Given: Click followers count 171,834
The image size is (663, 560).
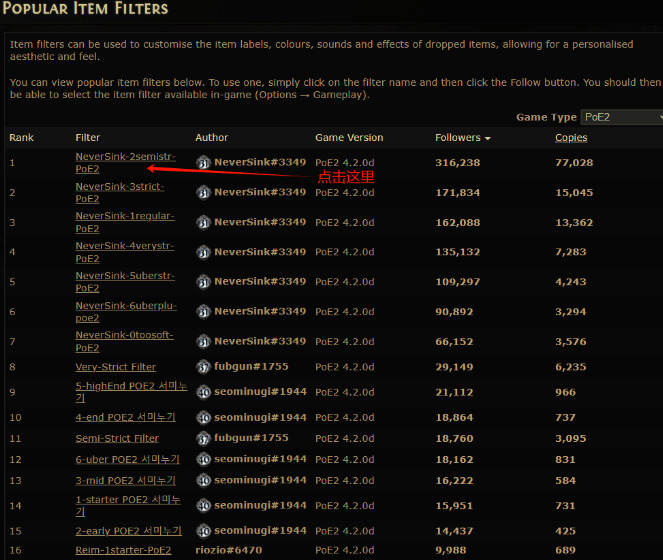Looking at the screenshot, I should click(458, 193).
